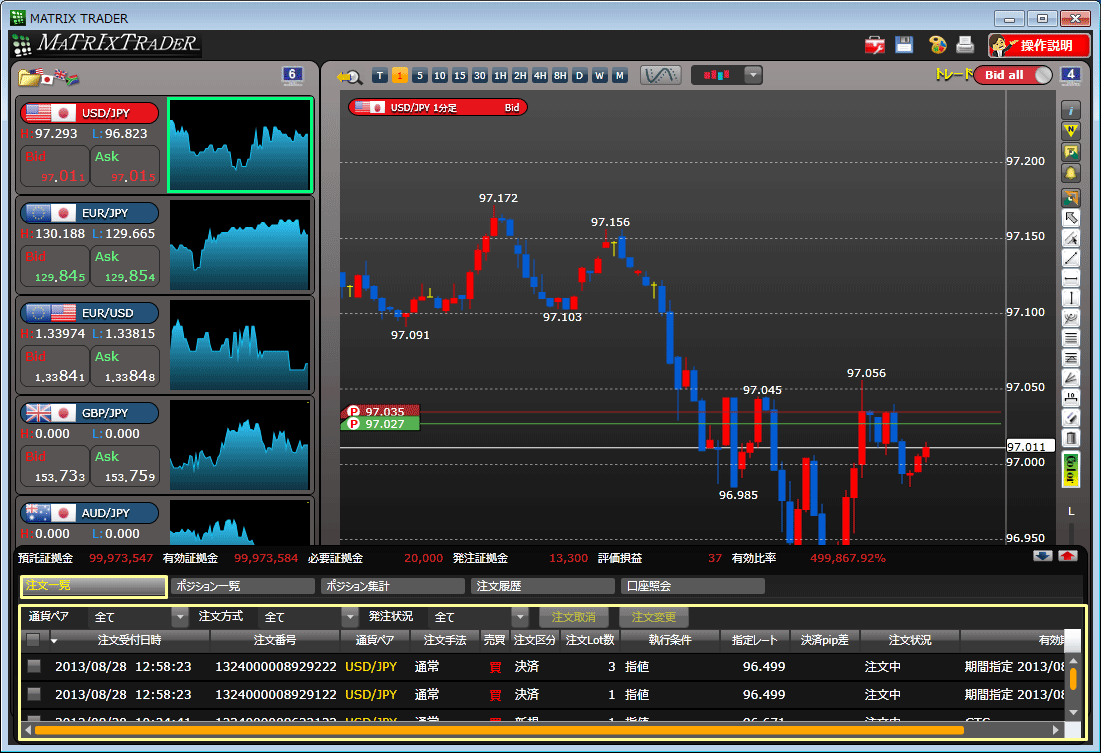This screenshot has height=753, width=1101.
Task: Click the blue down arrow panel icon
Action: [x=1043, y=556]
